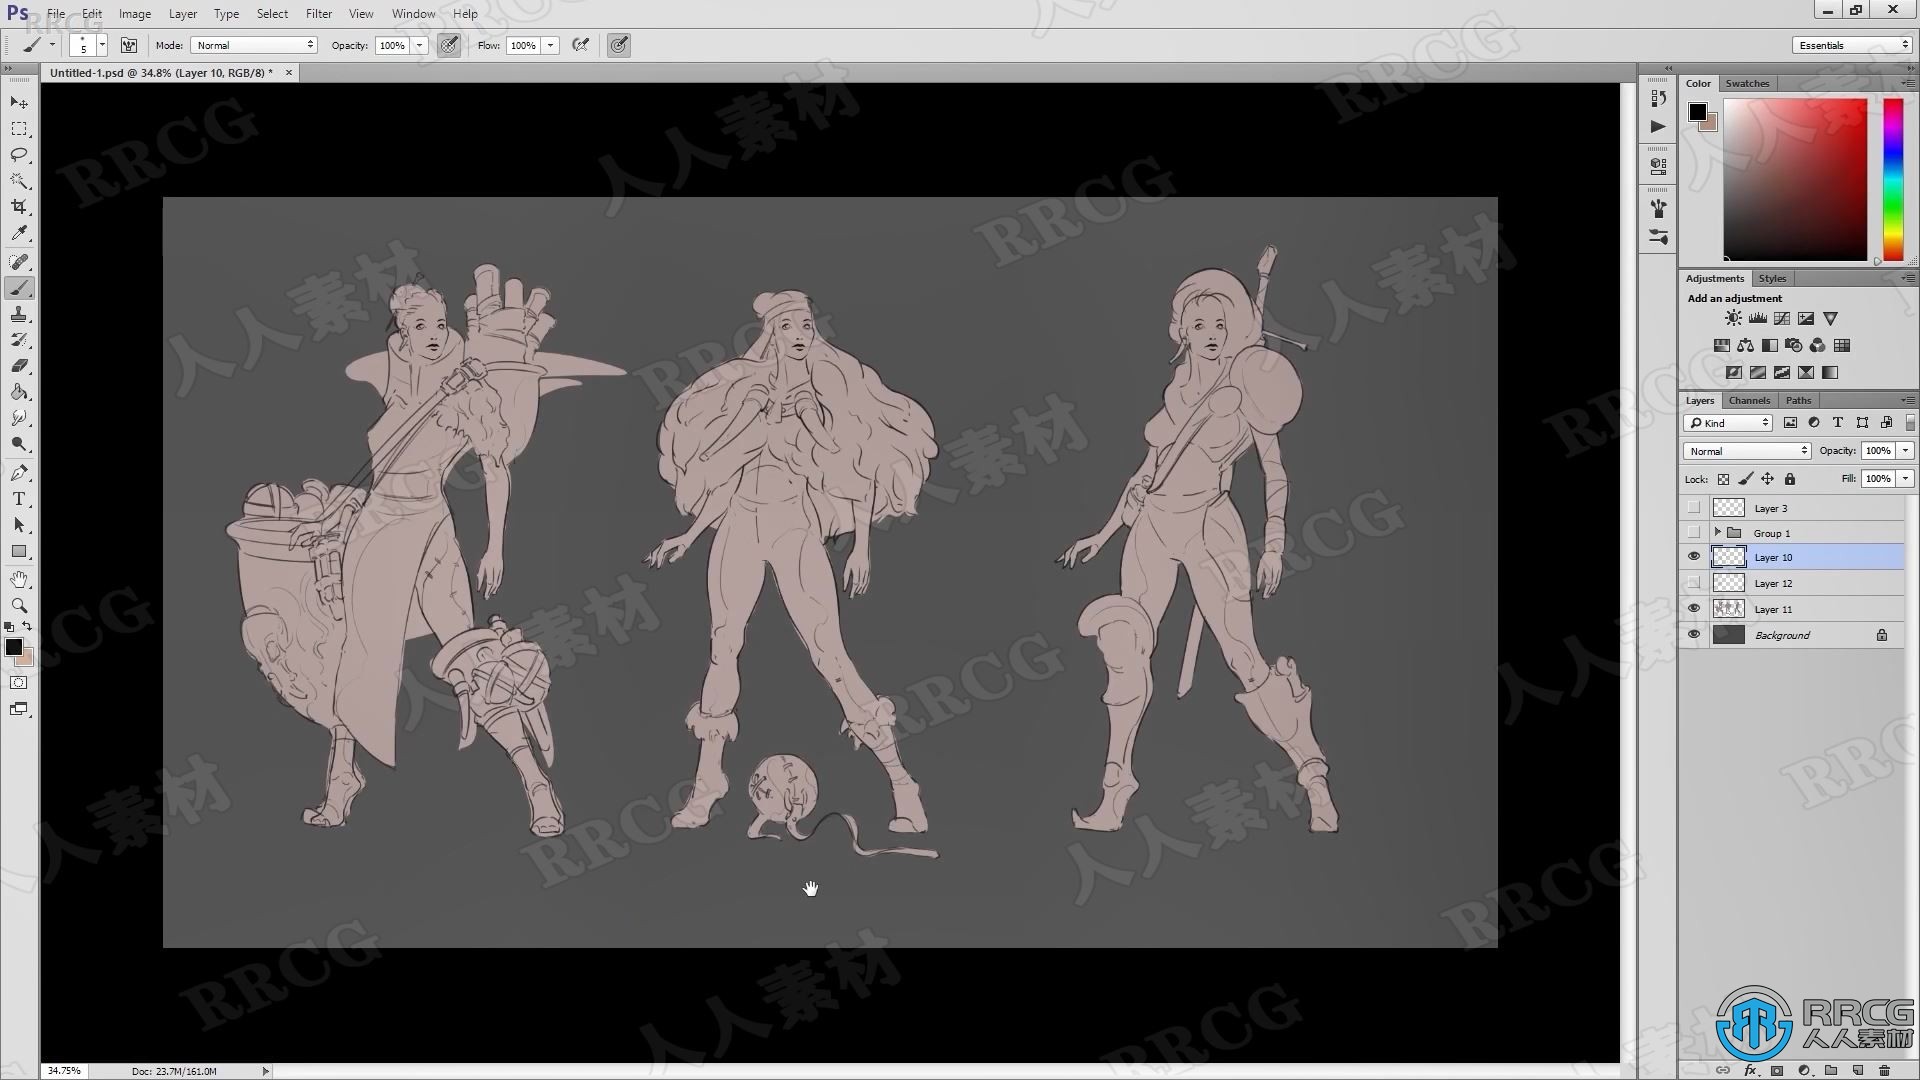Viewport: 1920px width, 1080px height.
Task: Show Group 1 visibility
Action: pyautogui.click(x=1694, y=533)
